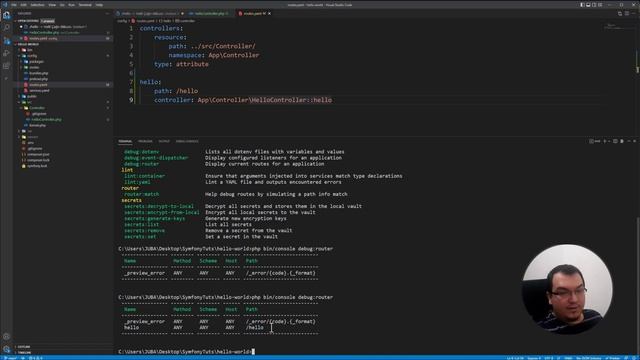Open the Search view in activity bar

coord(6,28)
